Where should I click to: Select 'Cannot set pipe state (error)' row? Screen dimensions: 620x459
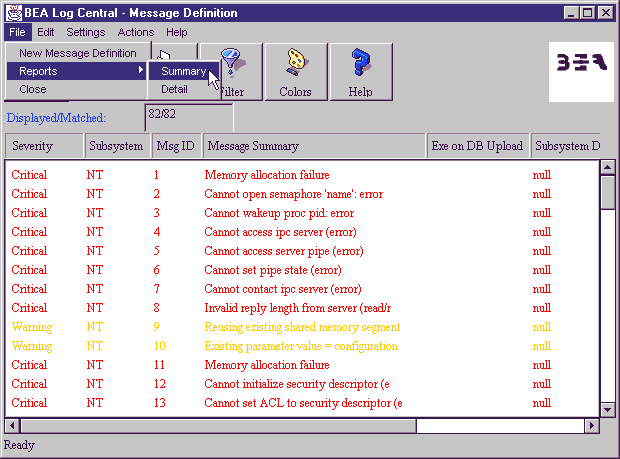(302, 270)
